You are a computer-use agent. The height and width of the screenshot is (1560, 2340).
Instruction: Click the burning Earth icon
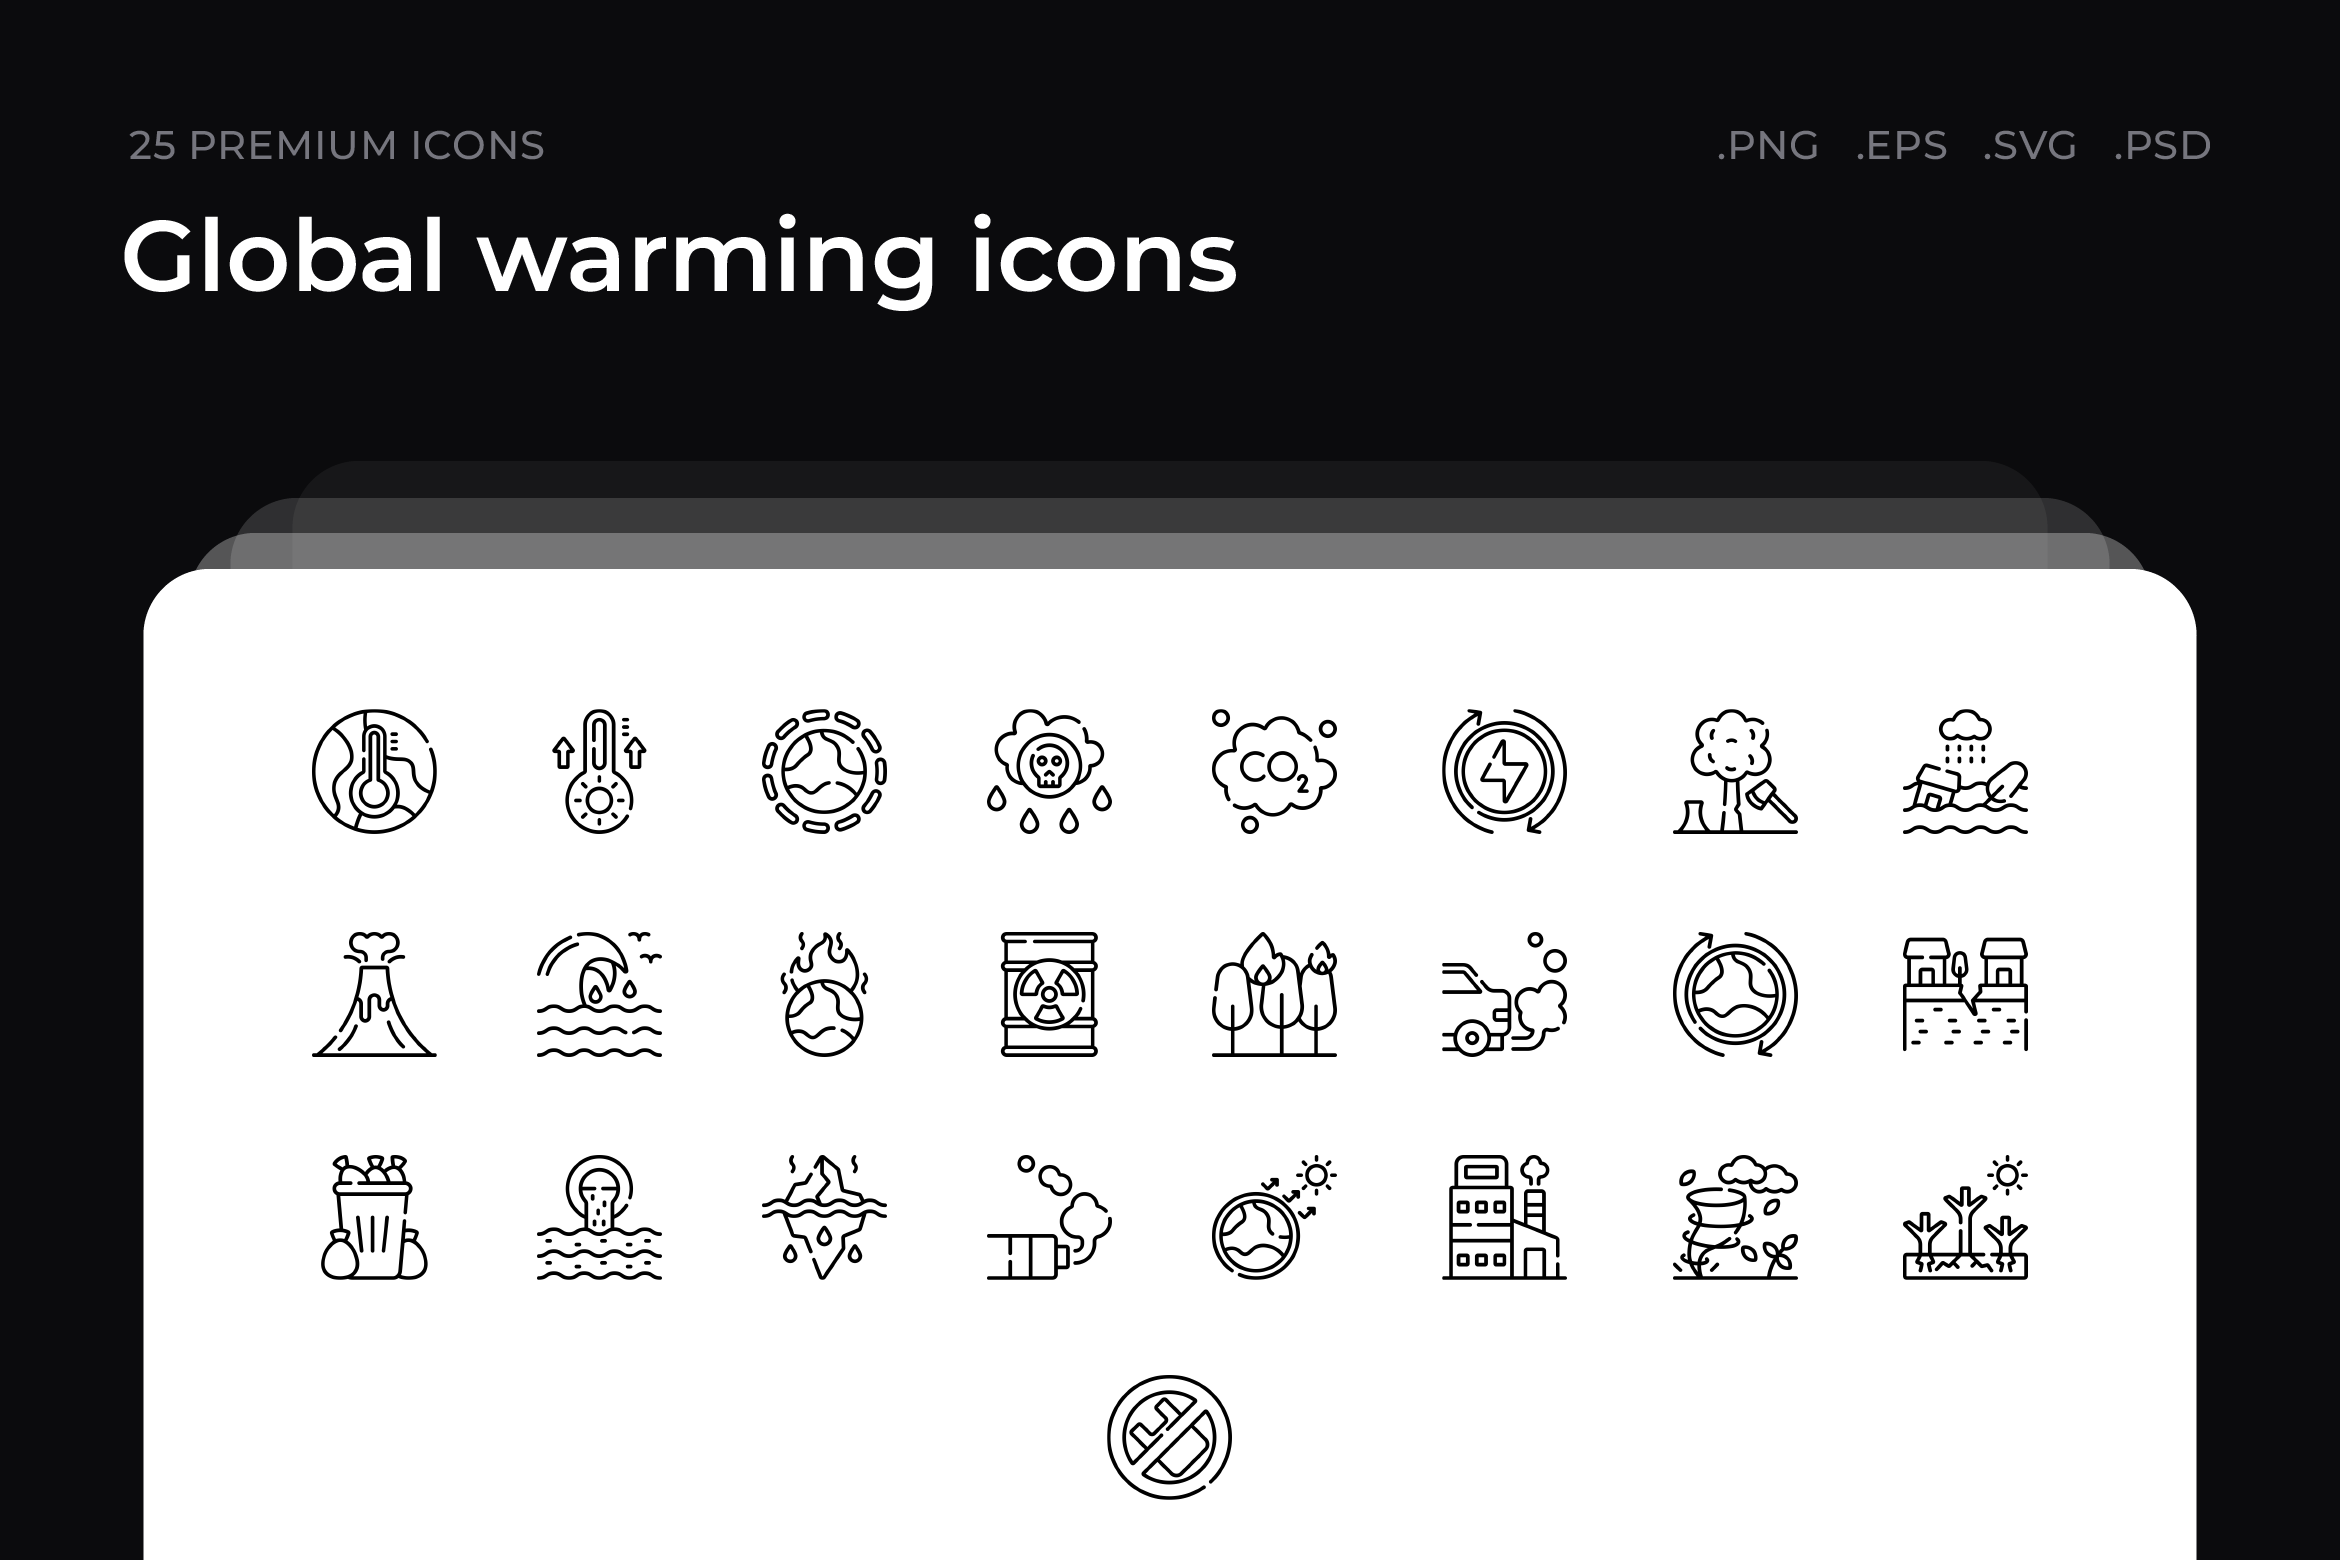tap(824, 995)
